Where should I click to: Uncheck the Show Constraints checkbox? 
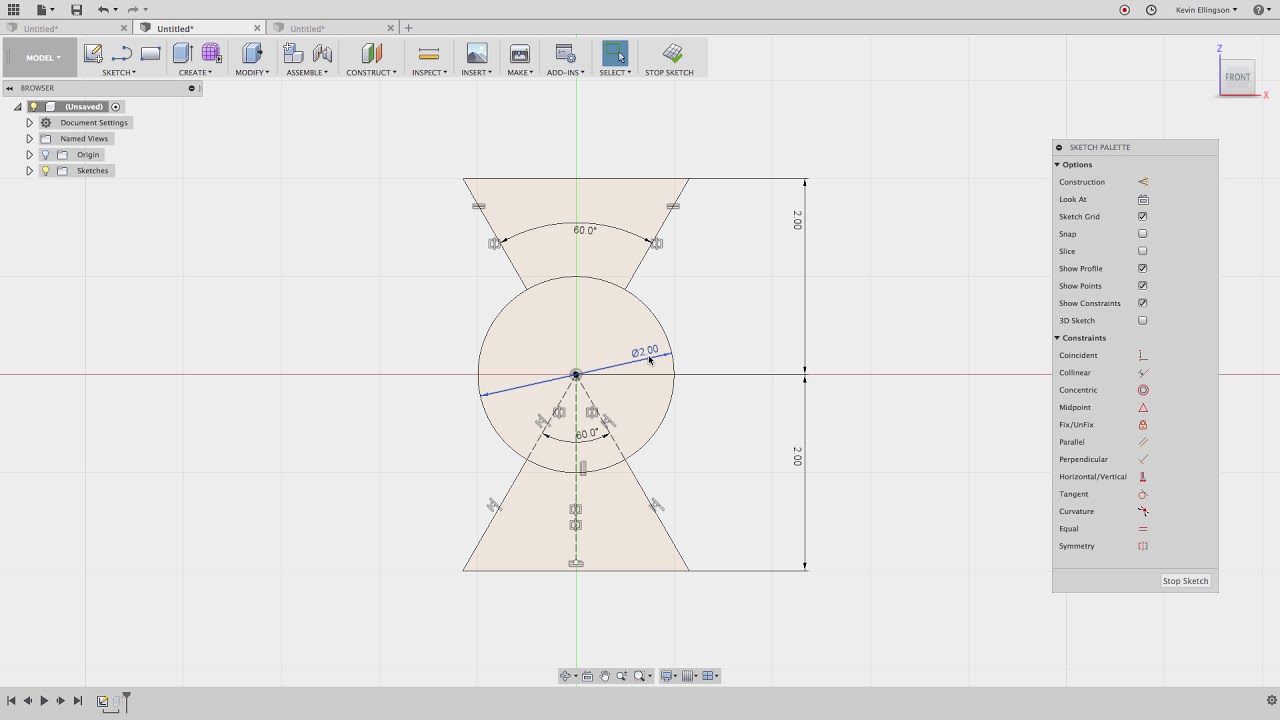[1142, 303]
